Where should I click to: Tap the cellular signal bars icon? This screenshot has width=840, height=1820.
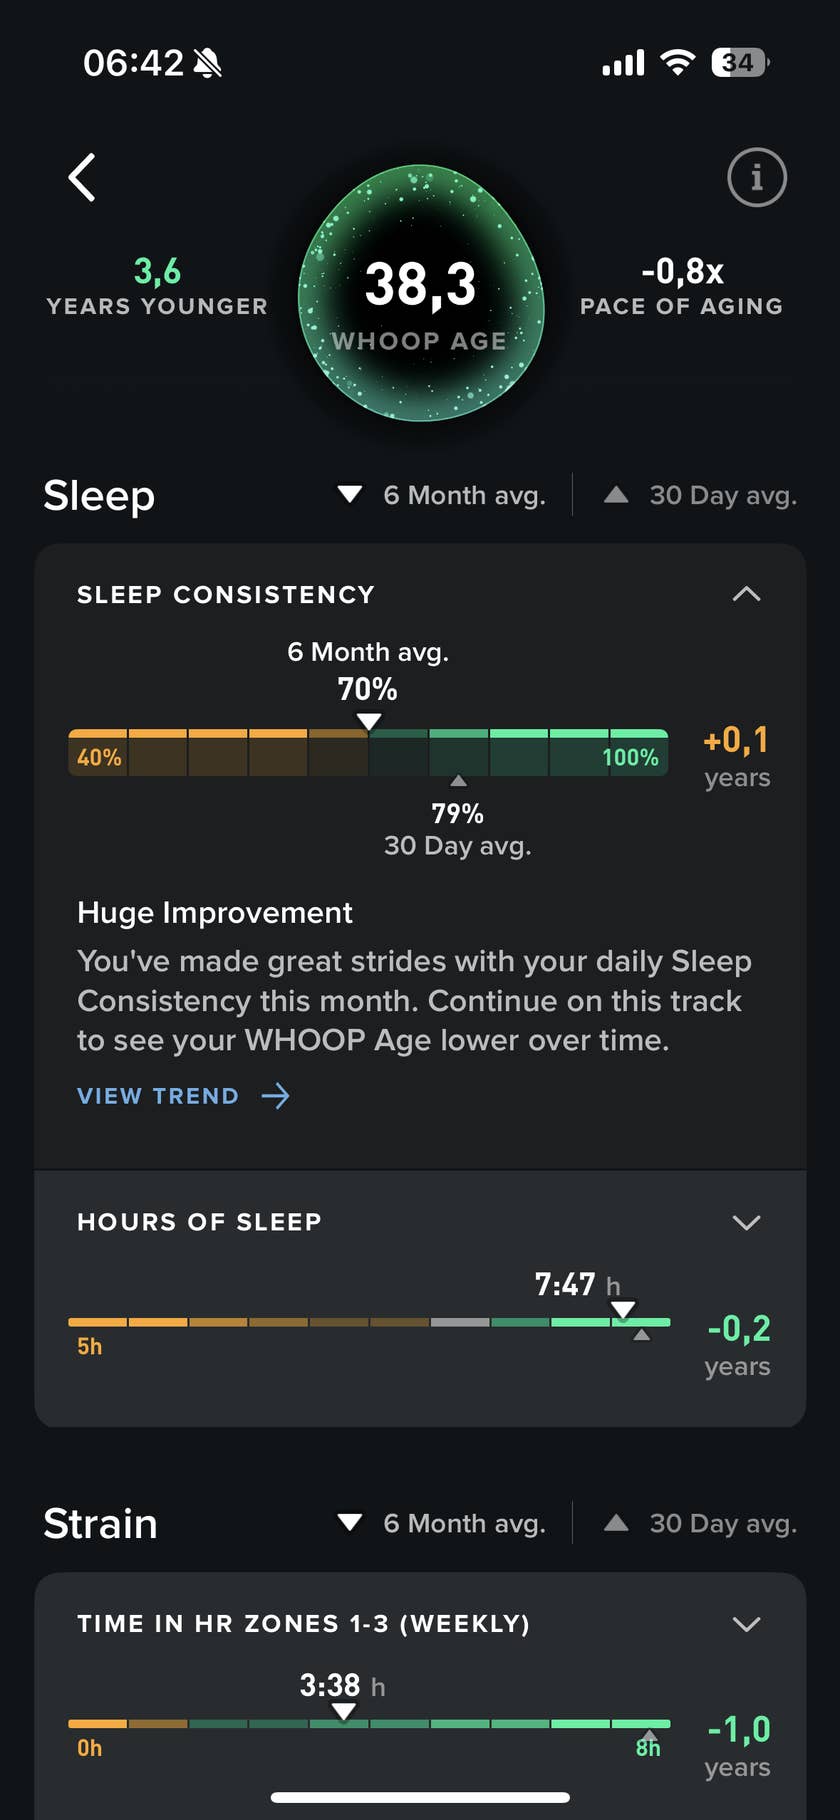coord(623,64)
